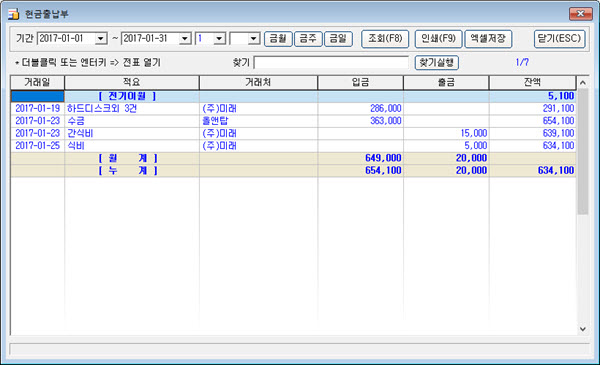Viewport: 600px width, 365px height.
Task: Click the 찾기 search input field
Action: [x=331, y=63]
